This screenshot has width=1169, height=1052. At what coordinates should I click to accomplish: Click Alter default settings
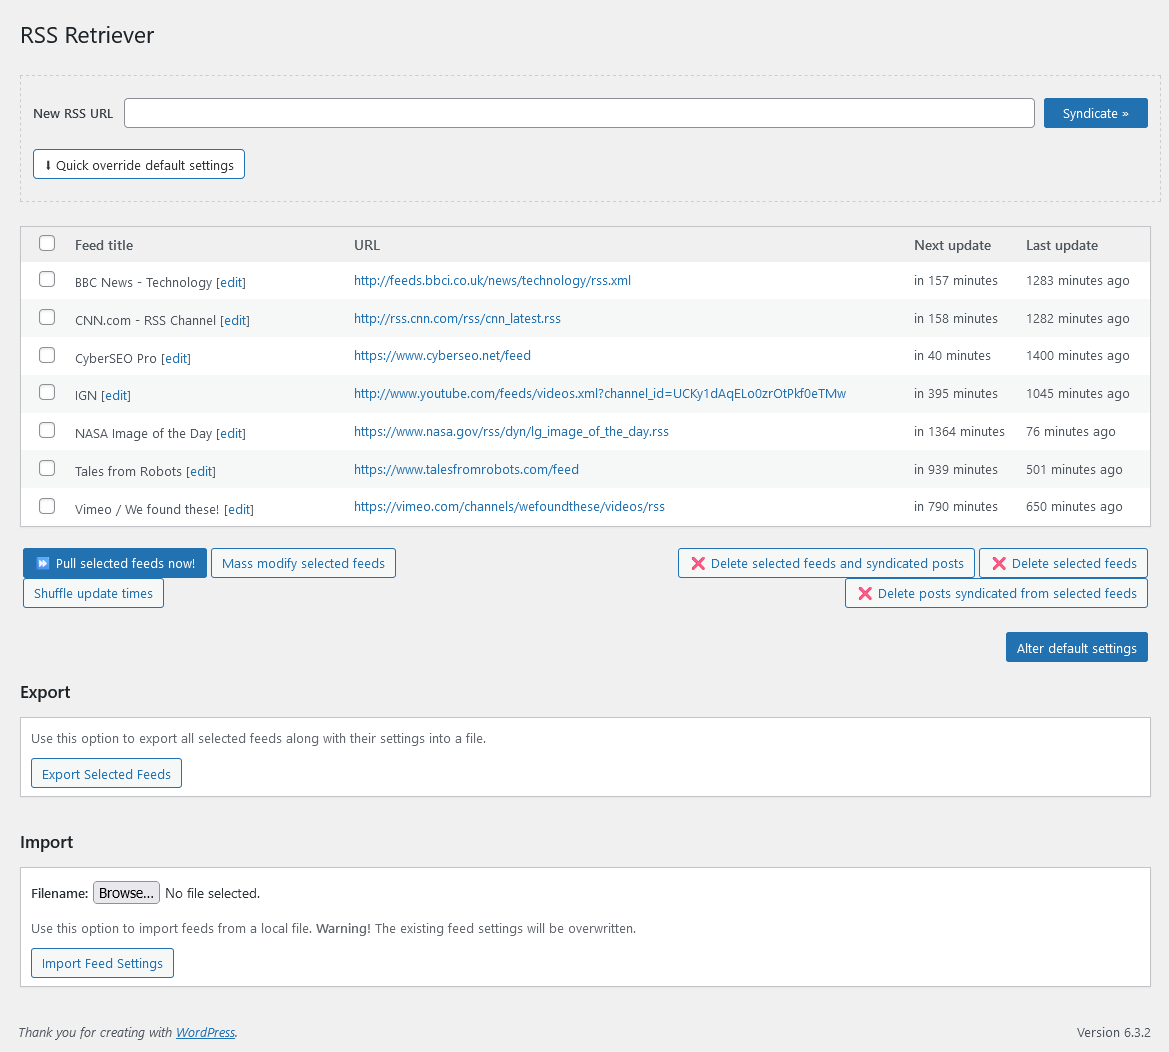pos(1076,647)
